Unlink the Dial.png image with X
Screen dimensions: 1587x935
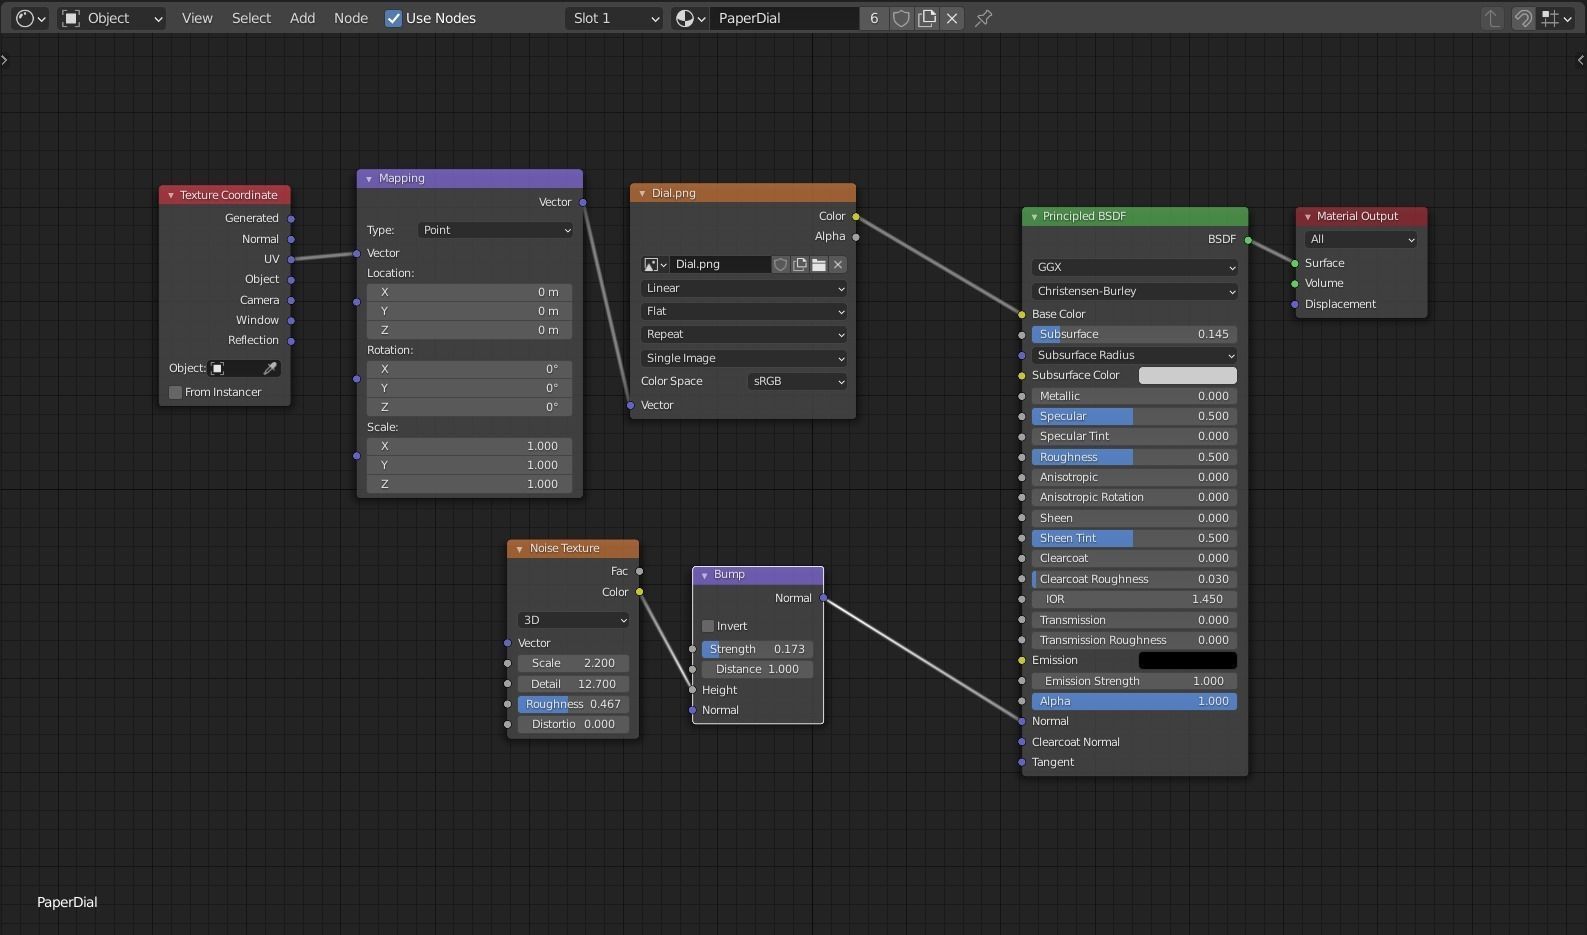[838, 265]
